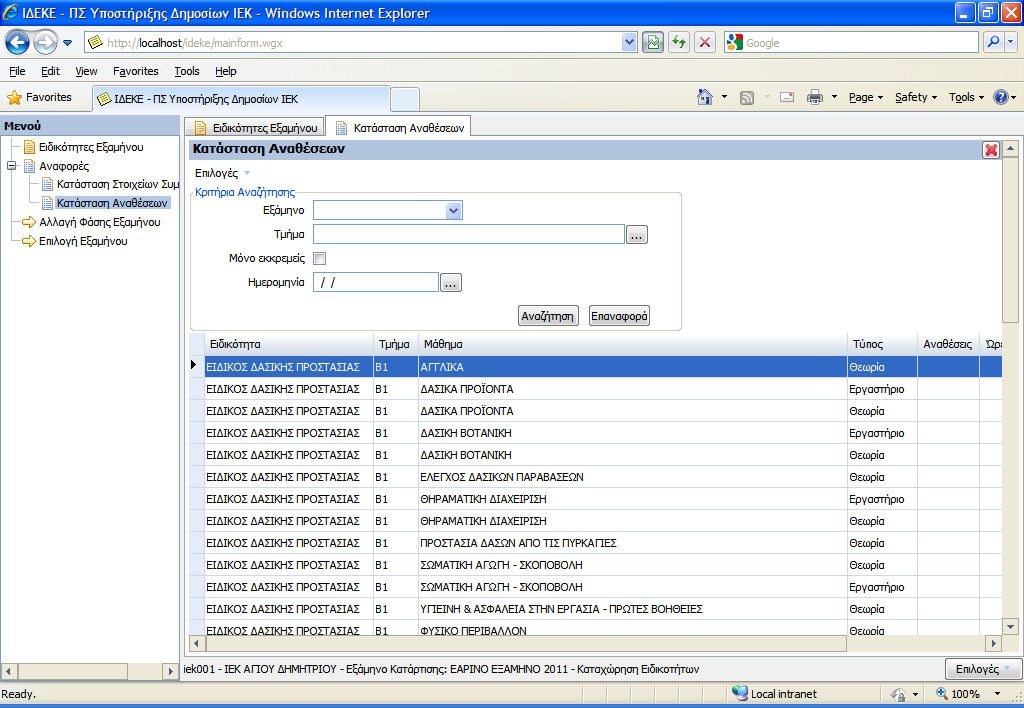Click the Read Mail icon
The width and height of the screenshot is (1024, 708).
tap(787, 97)
